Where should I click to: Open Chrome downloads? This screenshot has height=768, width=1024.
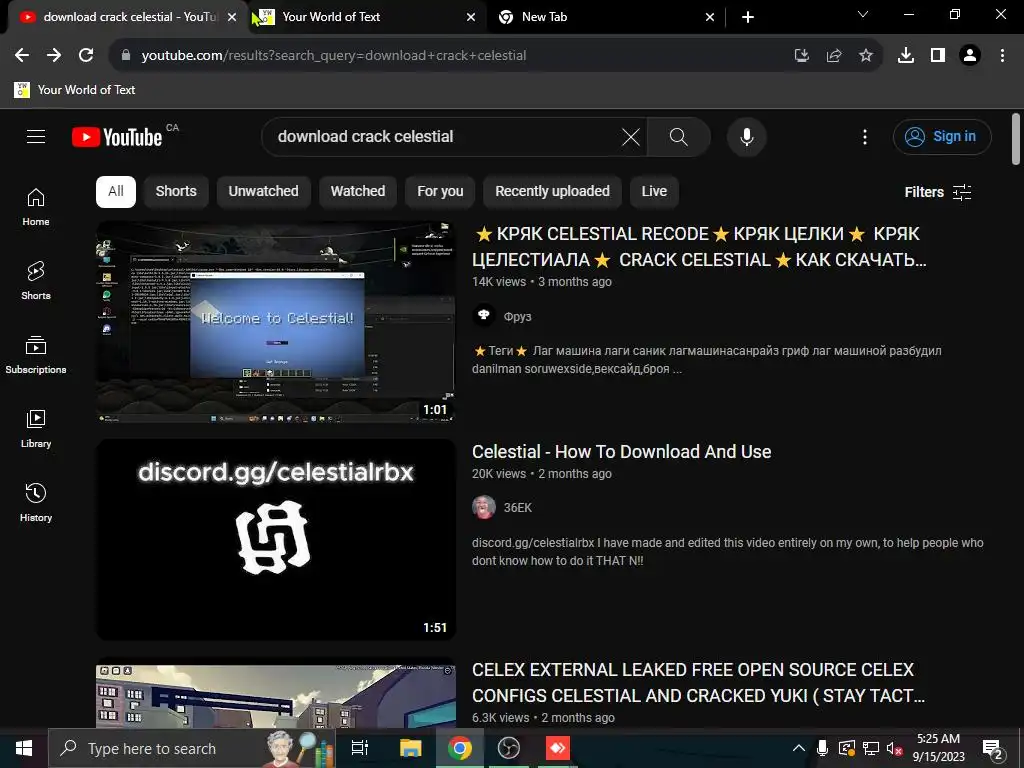905,56
